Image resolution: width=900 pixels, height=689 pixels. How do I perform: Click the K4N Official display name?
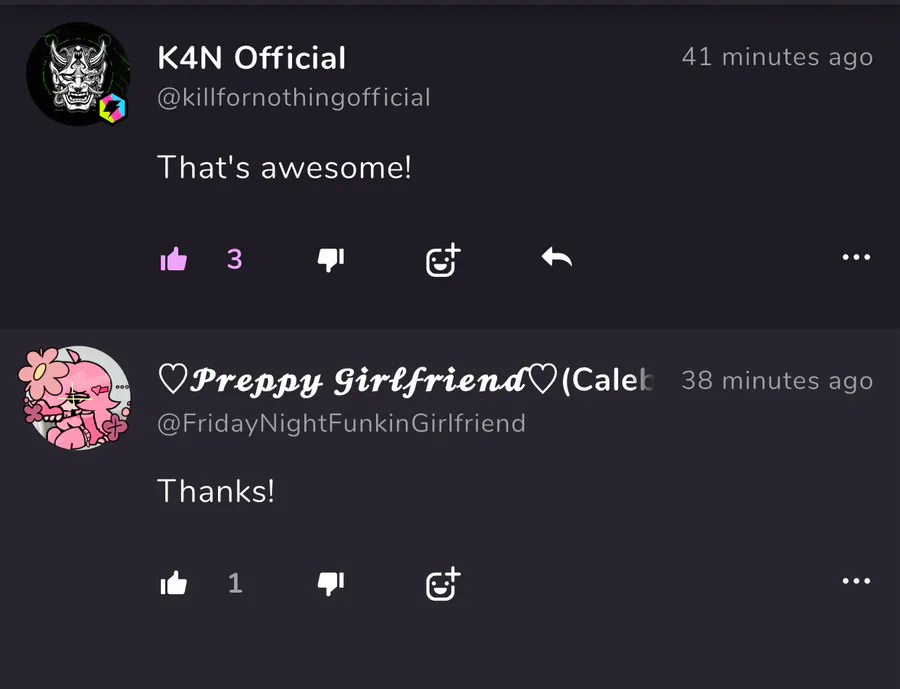point(251,57)
